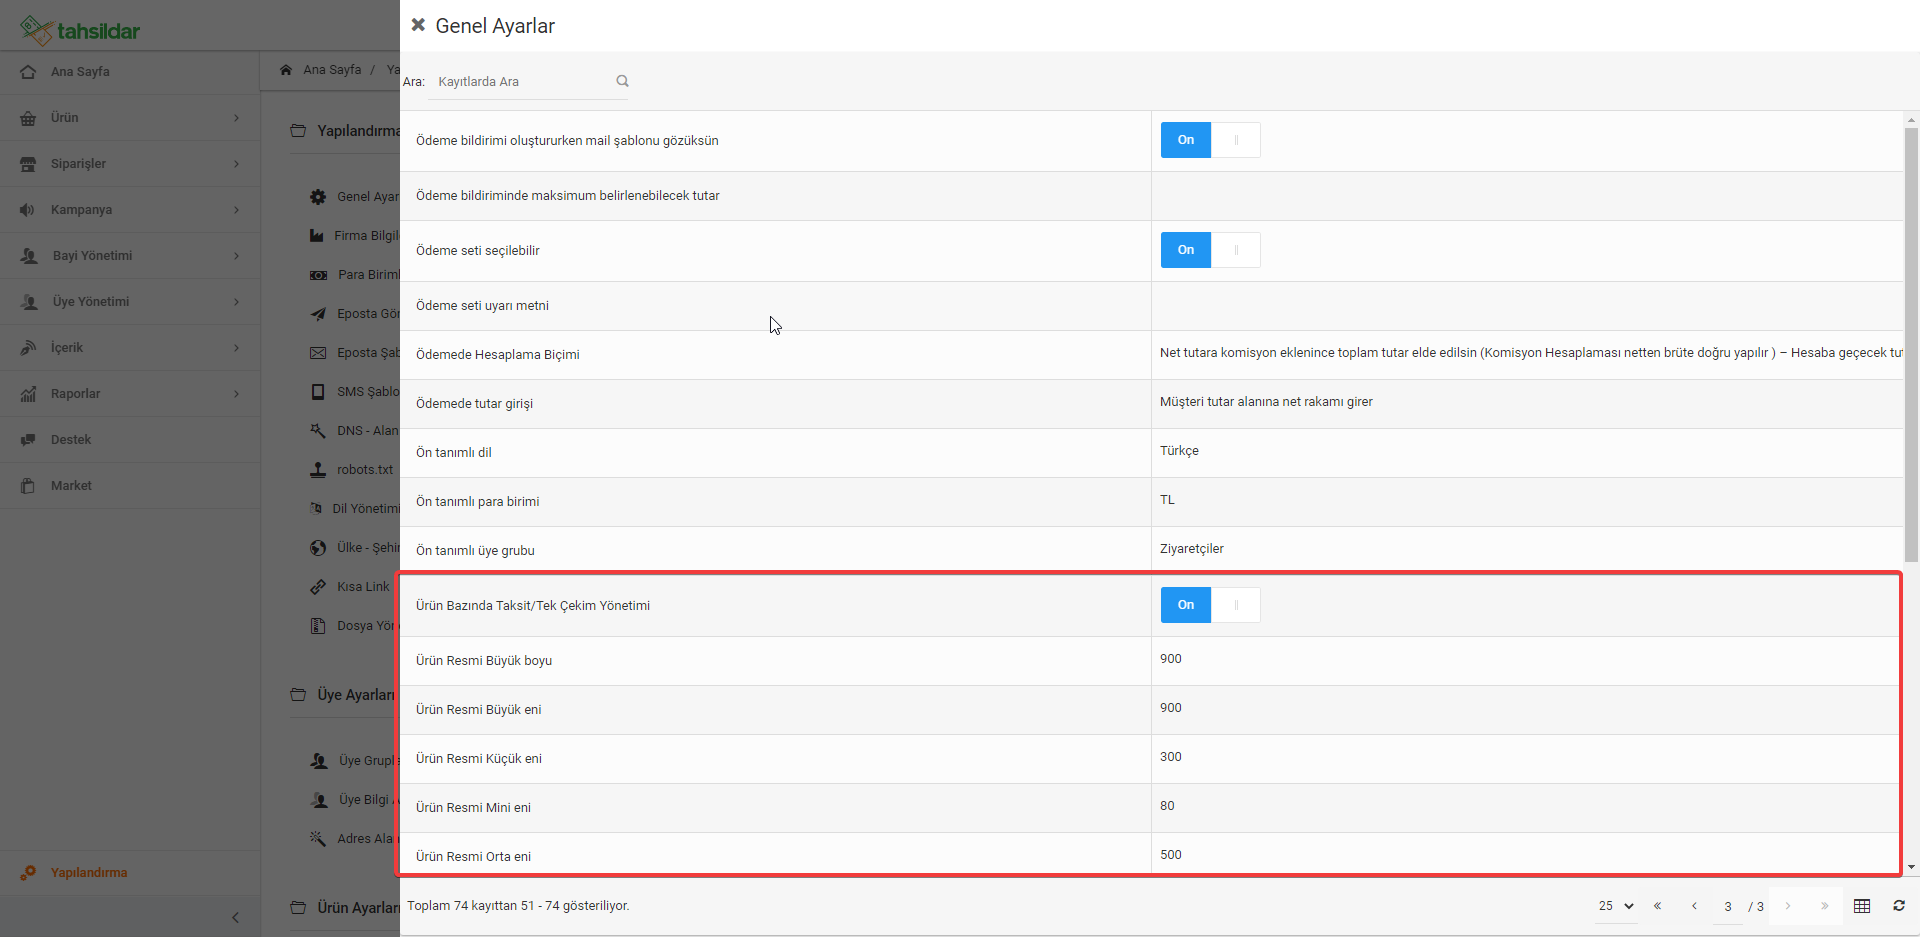Click the tahsildar logo
This screenshot has width=1920, height=937.
[80, 30]
